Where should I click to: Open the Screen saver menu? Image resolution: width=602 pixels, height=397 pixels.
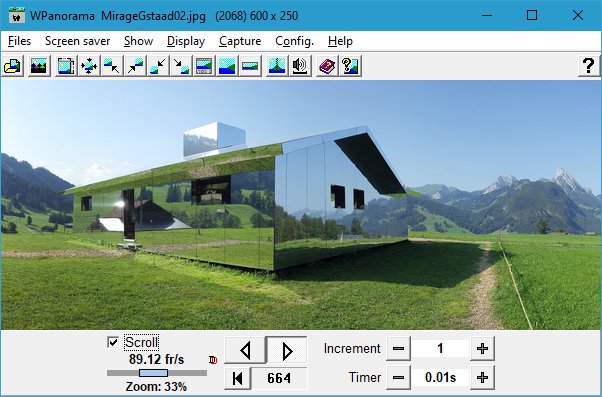tap(78, 41)
